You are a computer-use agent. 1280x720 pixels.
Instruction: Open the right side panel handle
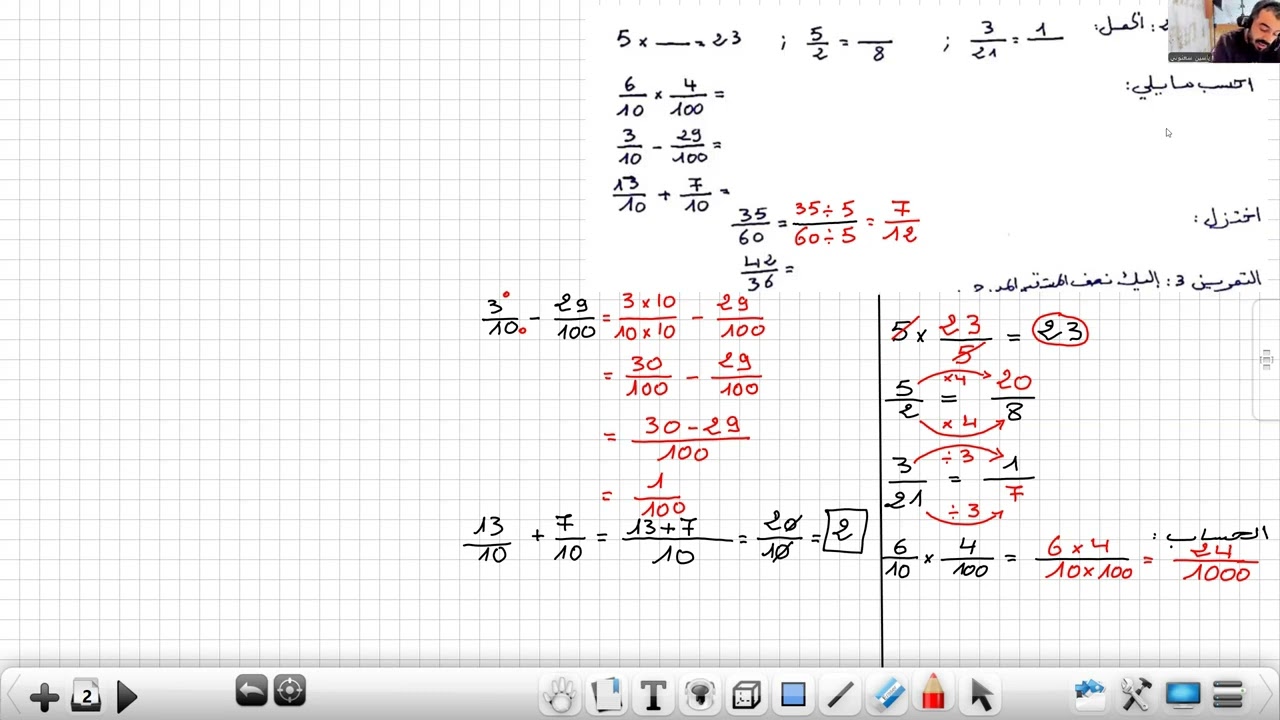point(1267,359)
